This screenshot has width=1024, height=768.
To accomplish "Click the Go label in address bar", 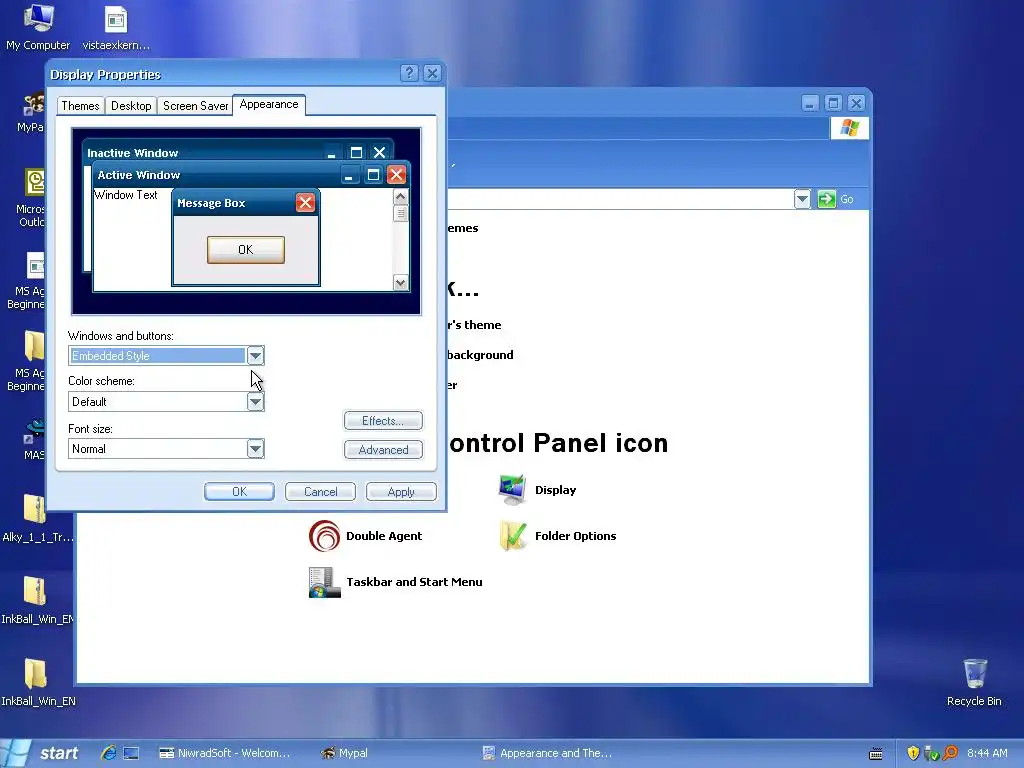I will 846,199.
